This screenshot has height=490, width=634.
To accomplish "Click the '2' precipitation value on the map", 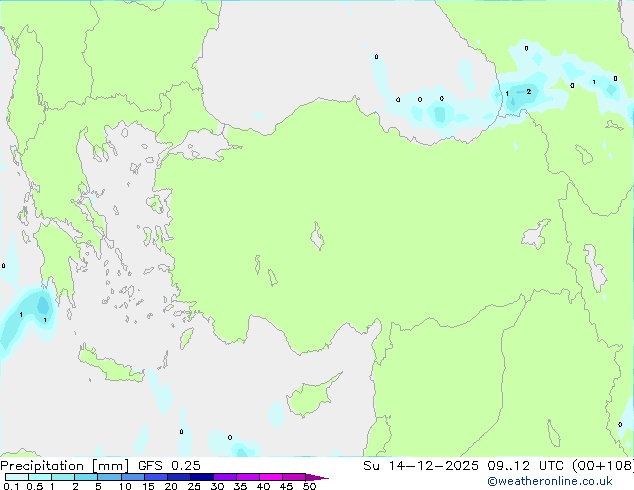I will tap(528, 92).
